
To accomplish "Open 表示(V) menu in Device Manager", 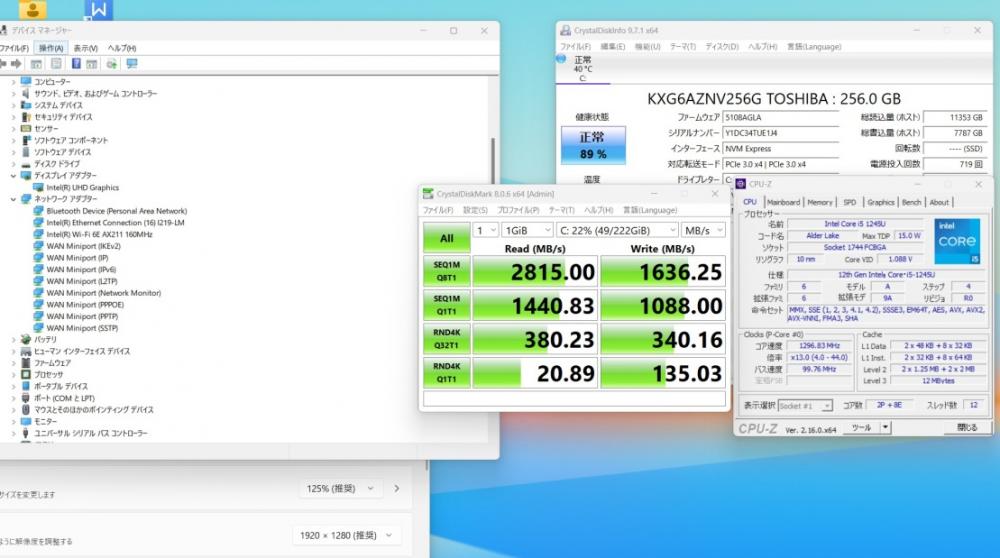I will point(85,48).
